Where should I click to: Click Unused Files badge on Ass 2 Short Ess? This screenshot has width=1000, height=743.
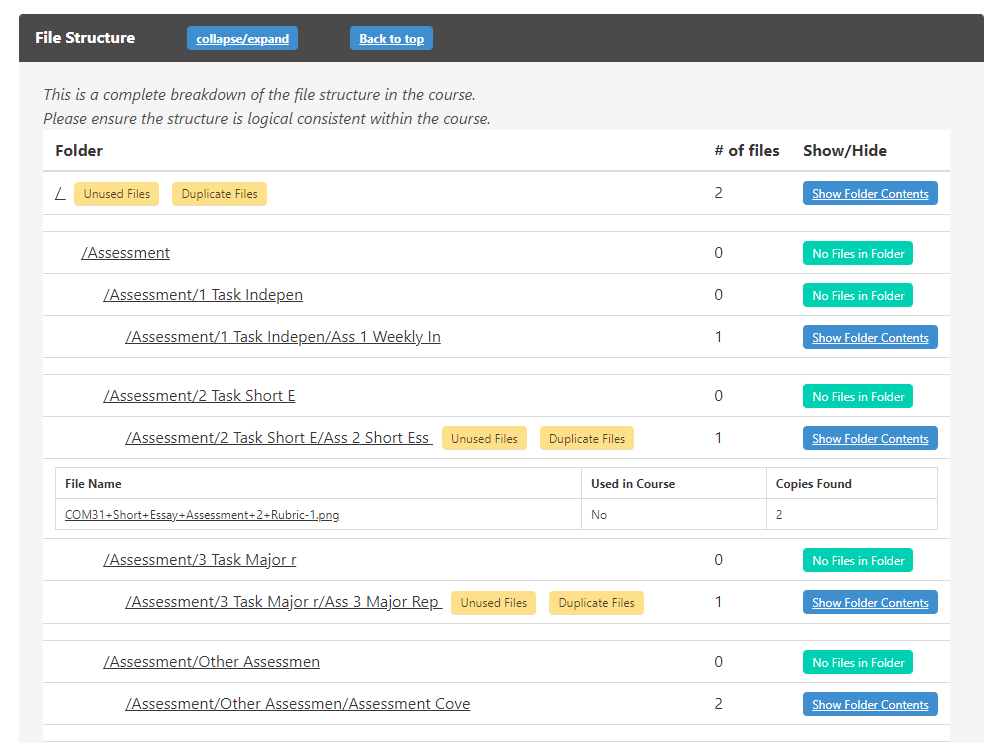click(484, 438)
